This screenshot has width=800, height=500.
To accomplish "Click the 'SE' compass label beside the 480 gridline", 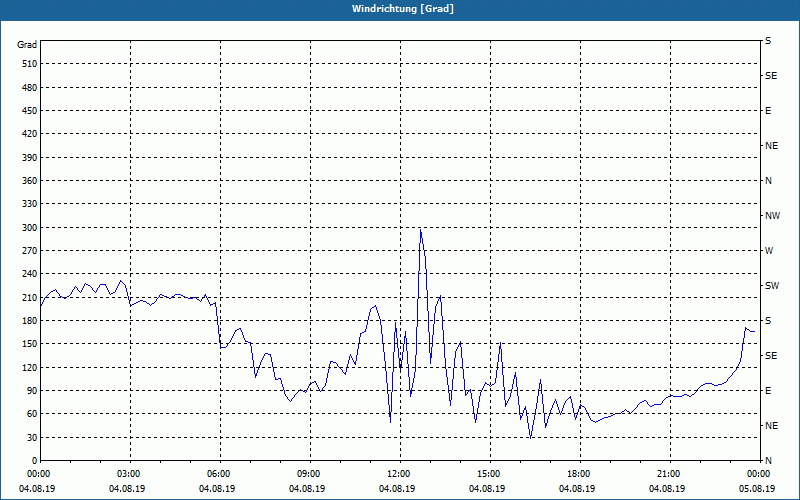I will (x=771, y=76).
